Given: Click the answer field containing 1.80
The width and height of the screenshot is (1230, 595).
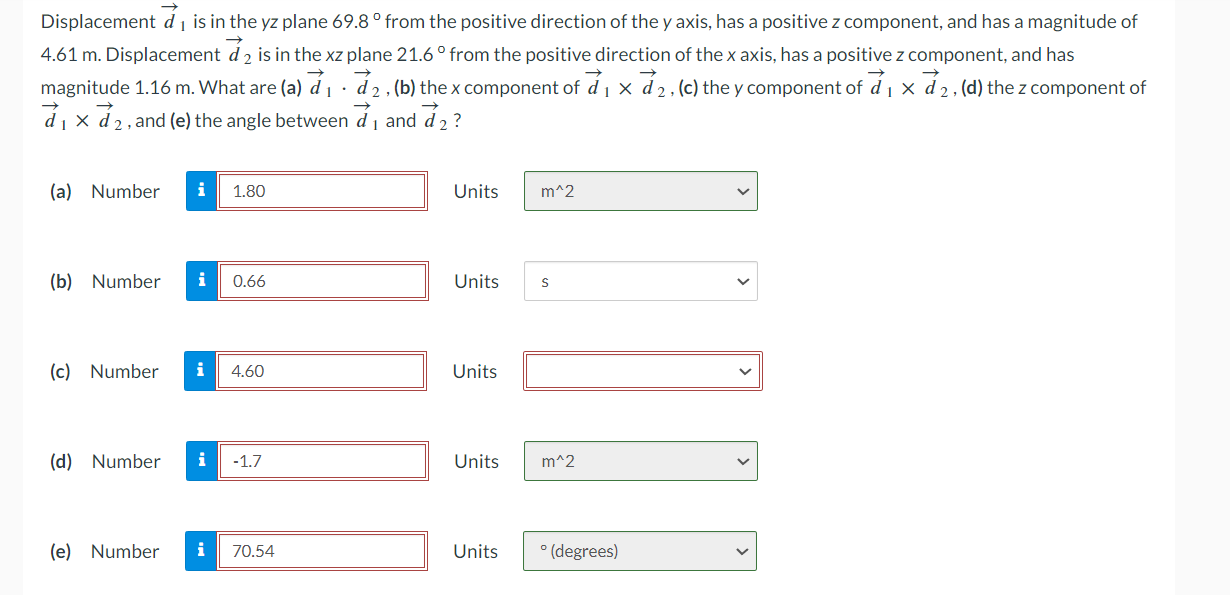Looking at the screenshot, I should coord(322,191).
